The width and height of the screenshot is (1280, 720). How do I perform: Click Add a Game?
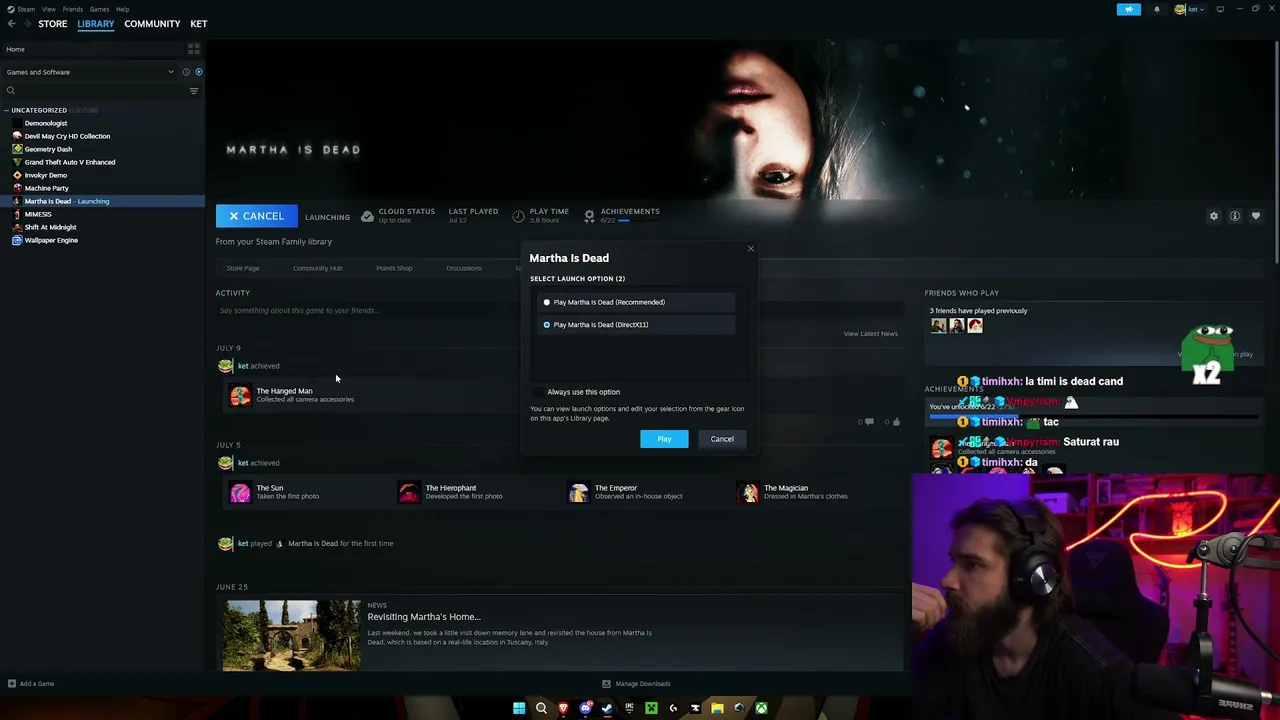tap(31, 684)
